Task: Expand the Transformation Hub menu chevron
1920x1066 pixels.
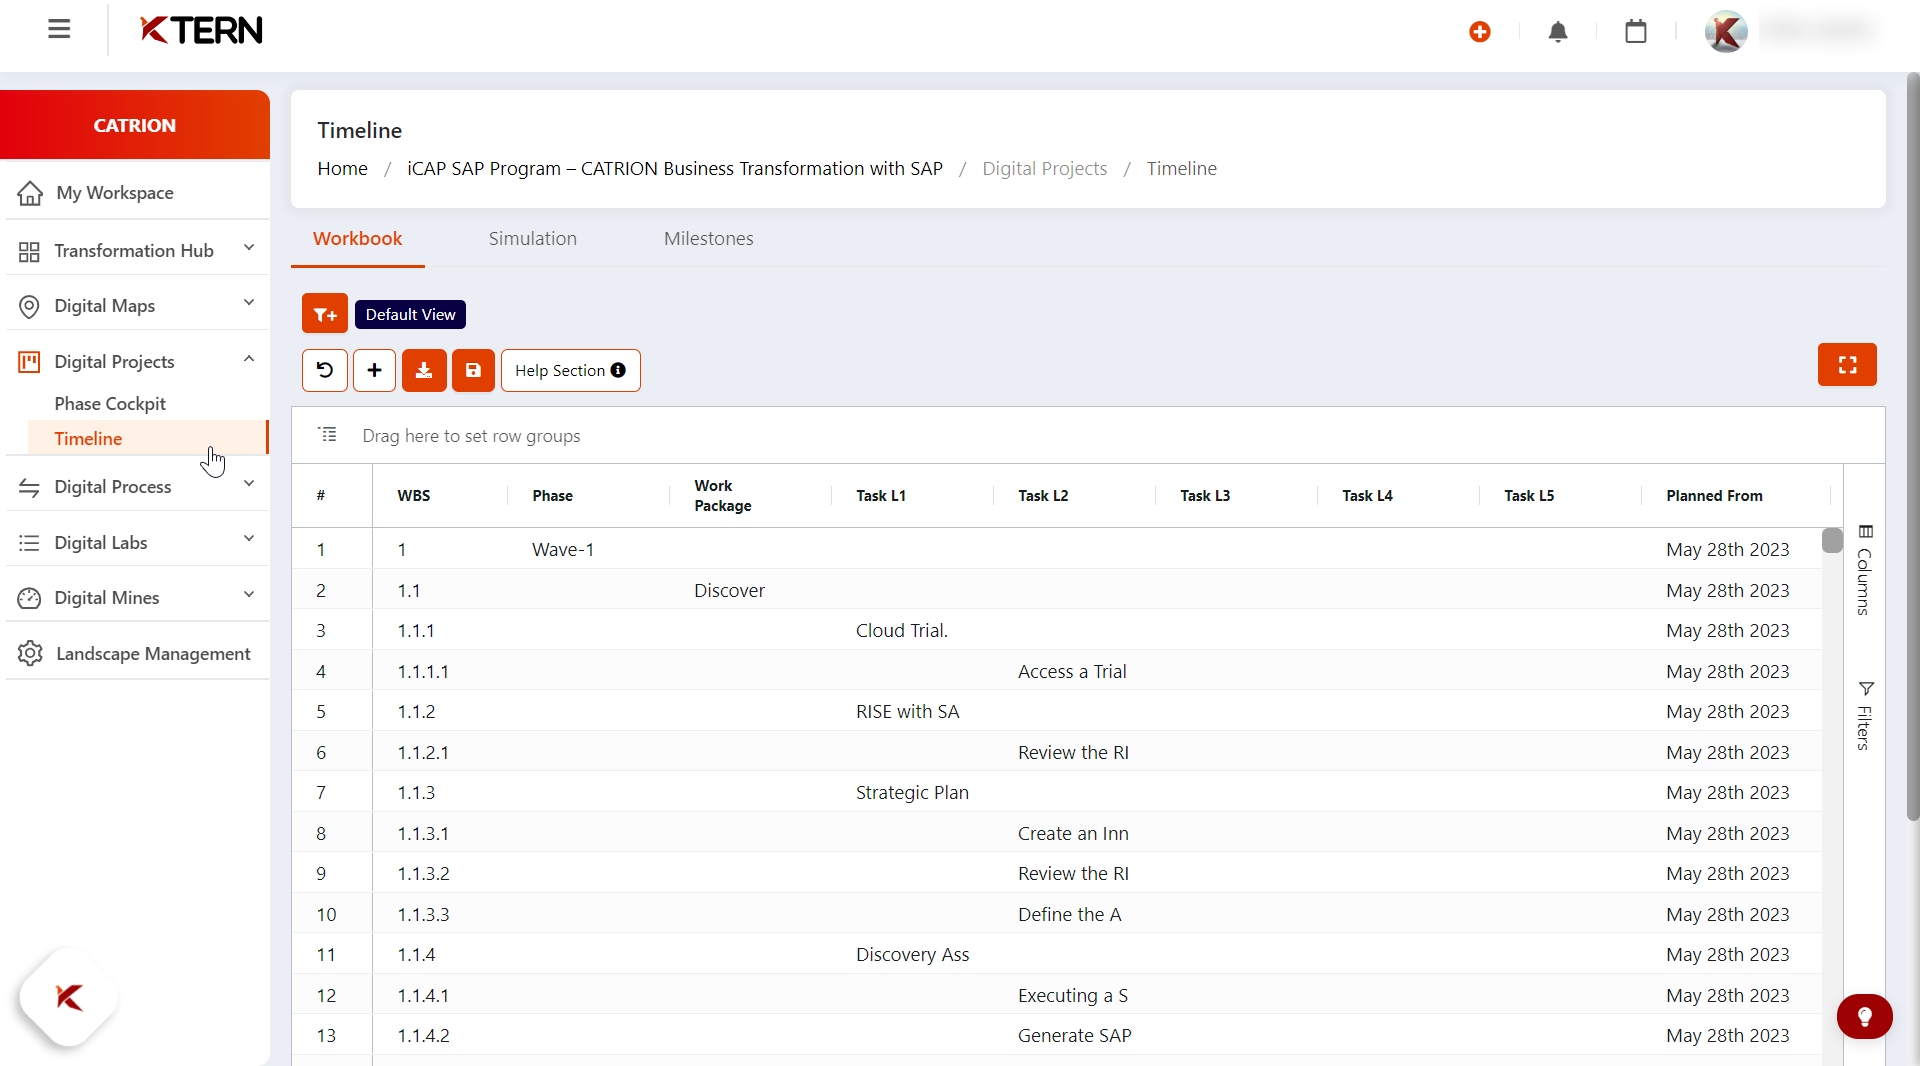Action: (x=249, y=248)
